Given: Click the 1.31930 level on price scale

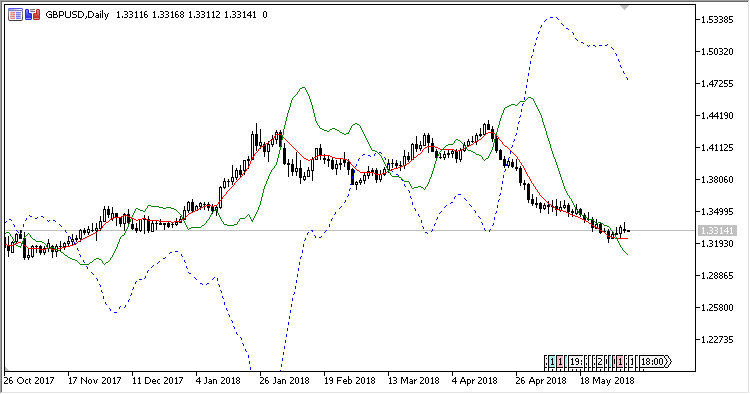Looking at the screenshot, I should click(x=717, y=244).
